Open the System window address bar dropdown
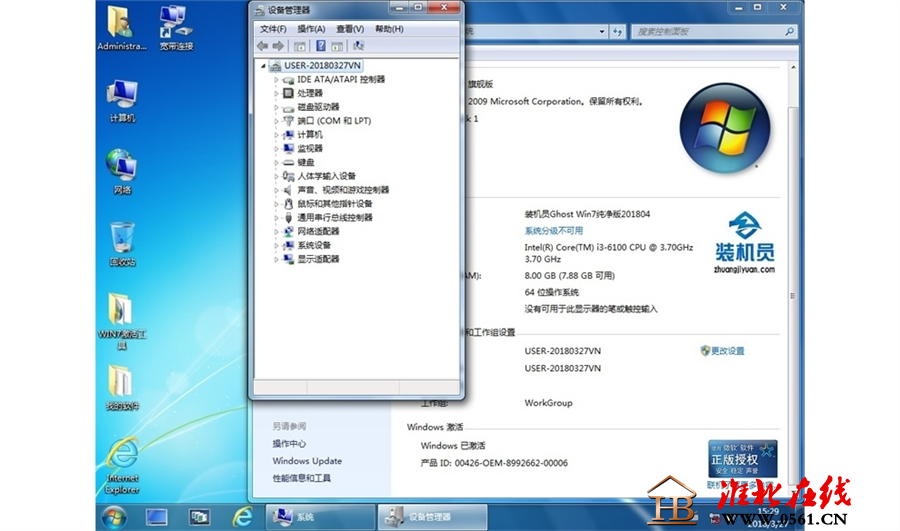The height and width of the screenshot is (531, 900). click(602, 32)
